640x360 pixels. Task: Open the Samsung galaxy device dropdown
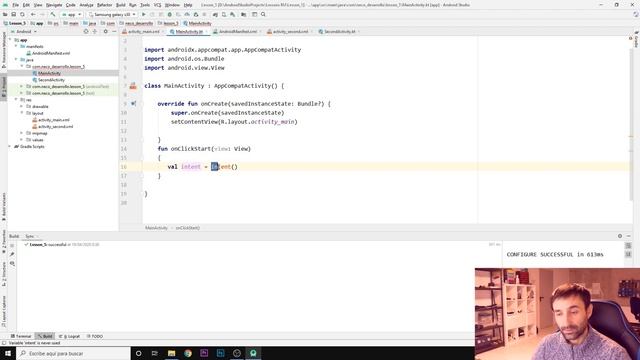coord(112,14)
